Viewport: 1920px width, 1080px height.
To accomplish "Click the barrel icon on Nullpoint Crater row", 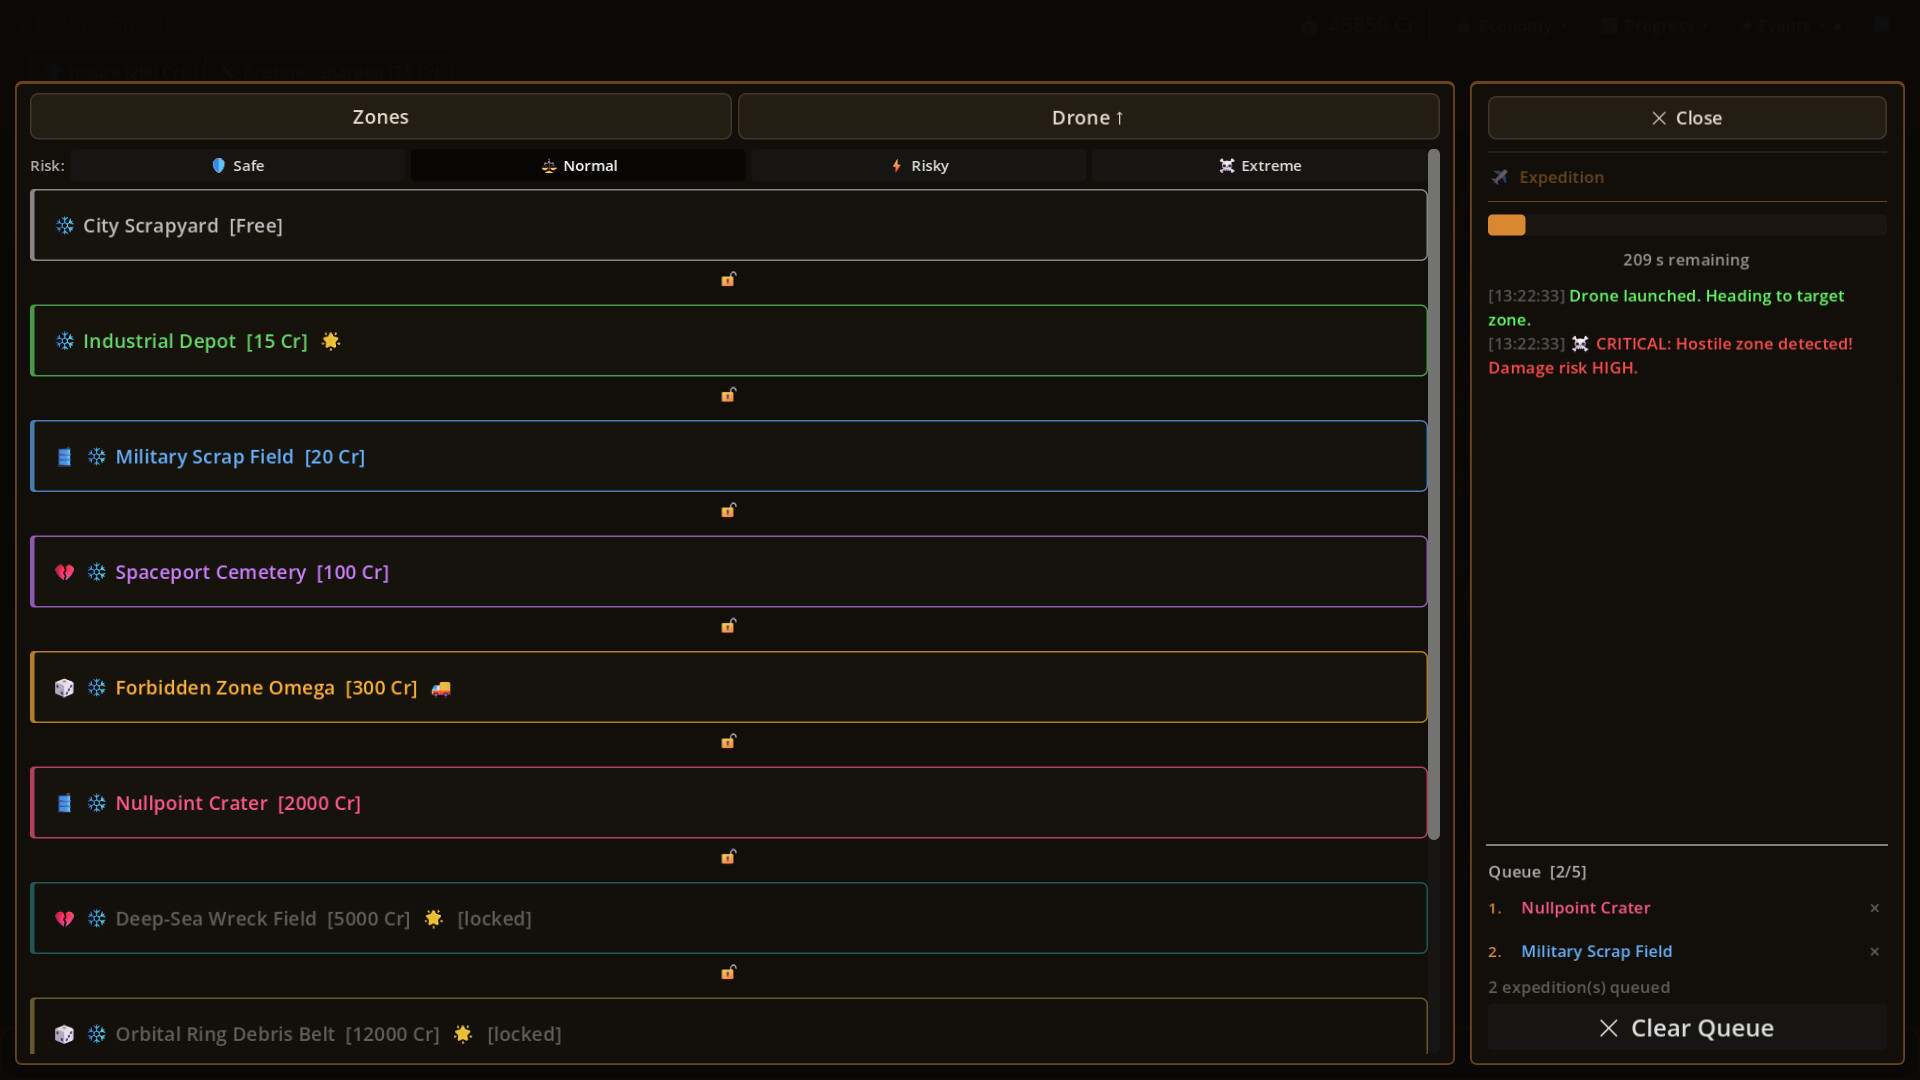I will point(65,803).
